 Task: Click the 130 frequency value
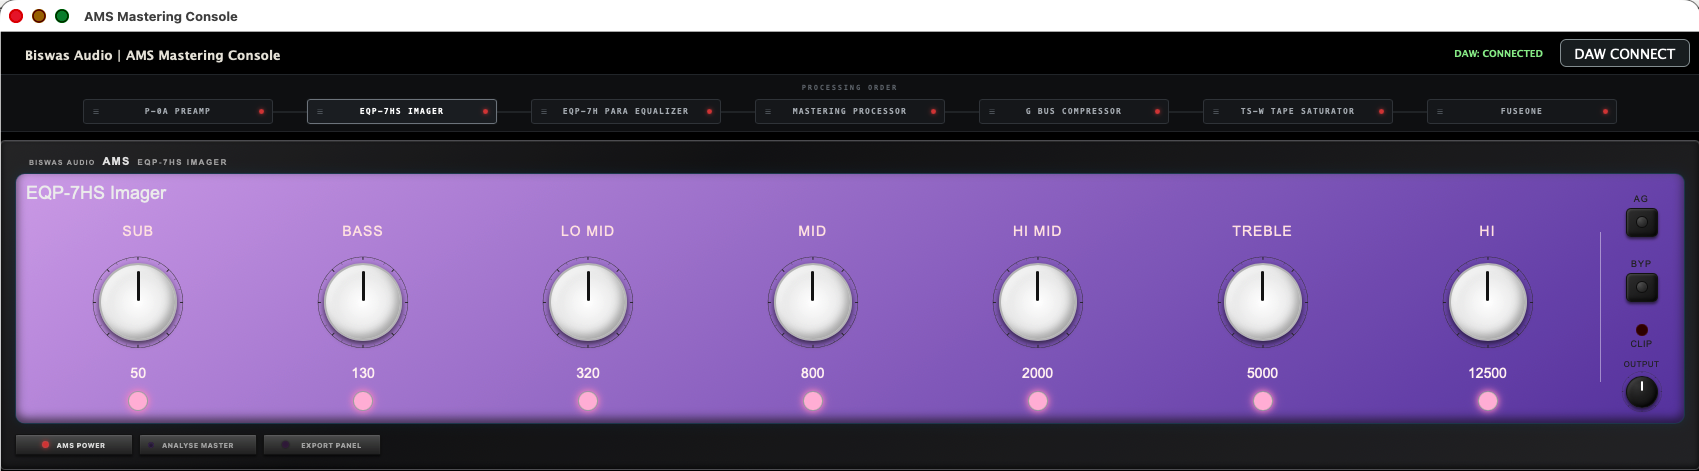[363, 373]
